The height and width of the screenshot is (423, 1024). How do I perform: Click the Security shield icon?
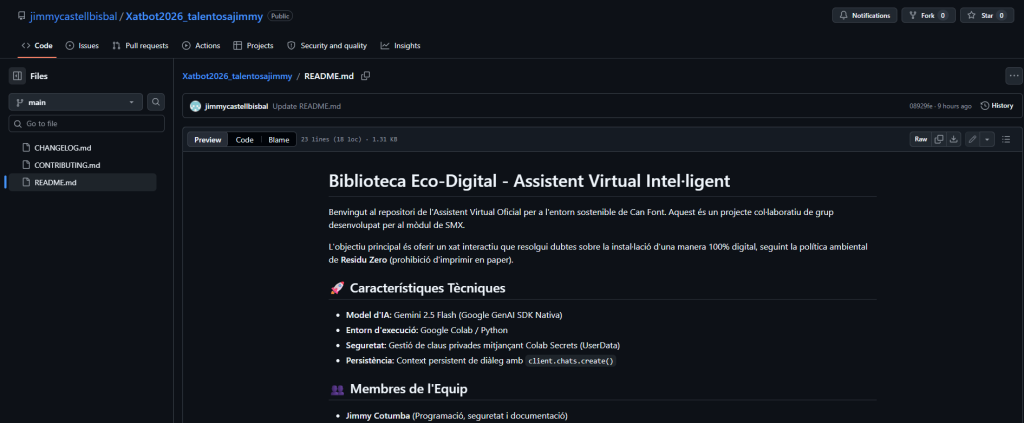[x=291, y=46]
